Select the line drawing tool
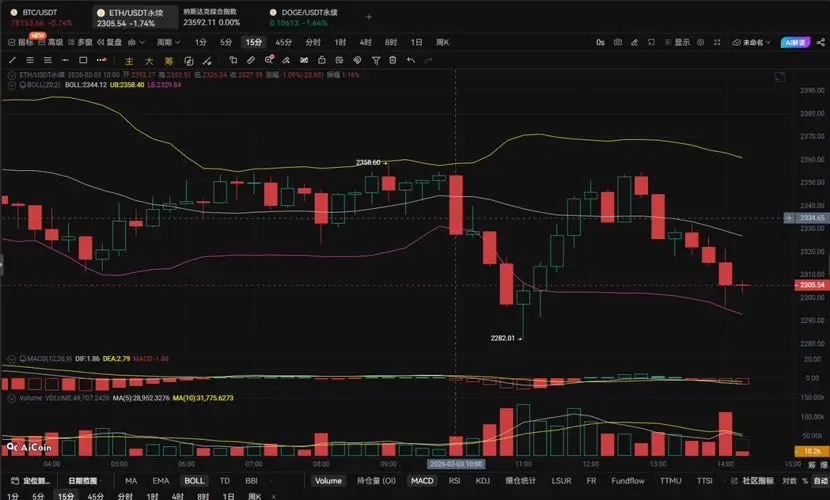The image size is (830, 500). [x=13, y=60]
